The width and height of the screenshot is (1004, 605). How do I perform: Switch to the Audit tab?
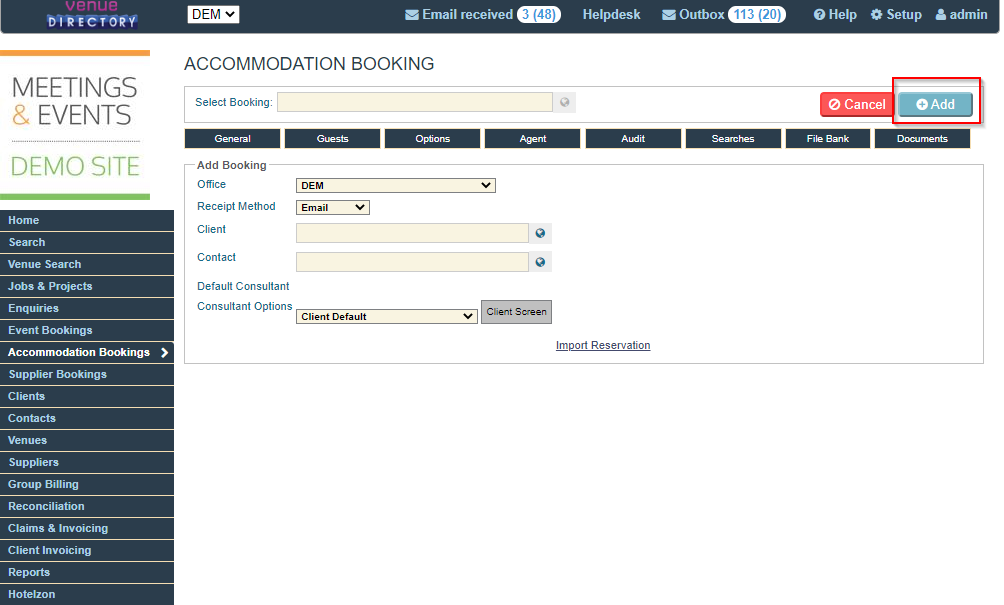(x=633, y=138)
